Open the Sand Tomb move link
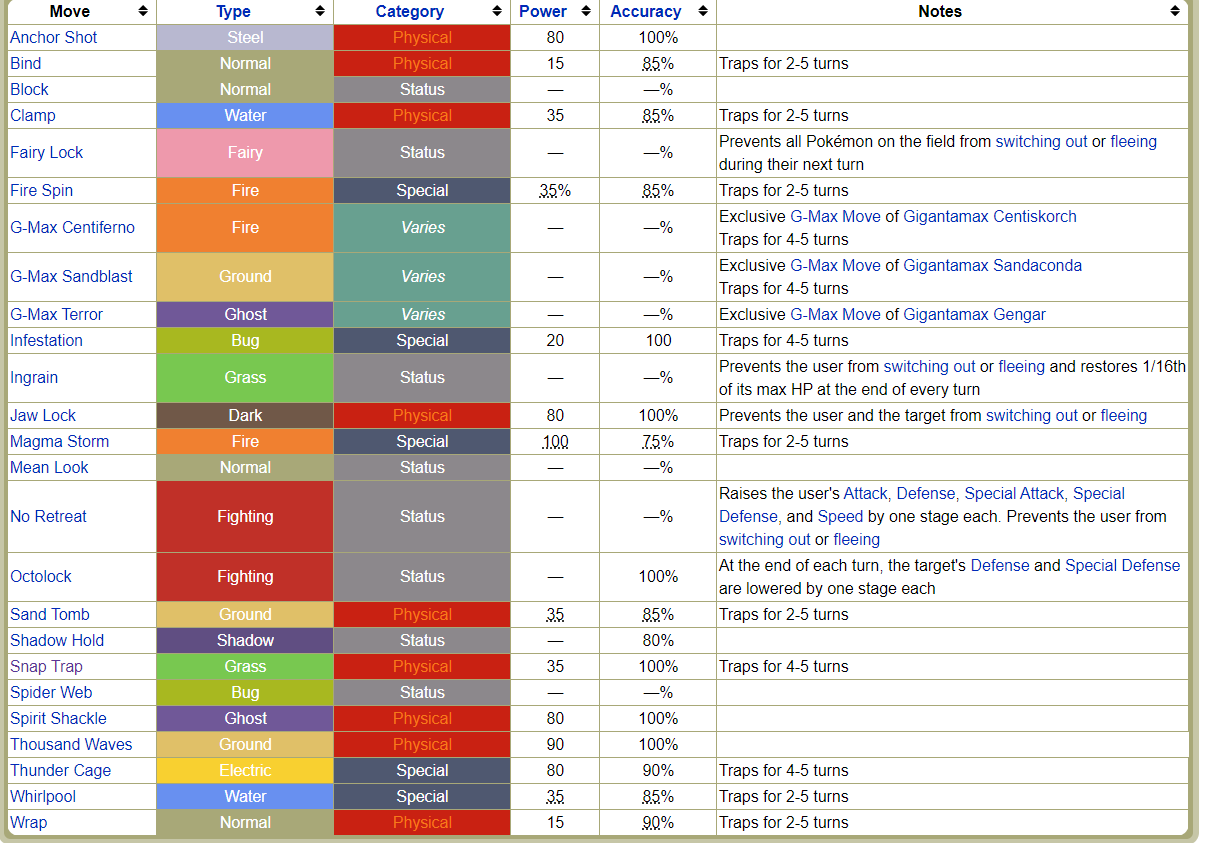 click(x=50, y=614)
